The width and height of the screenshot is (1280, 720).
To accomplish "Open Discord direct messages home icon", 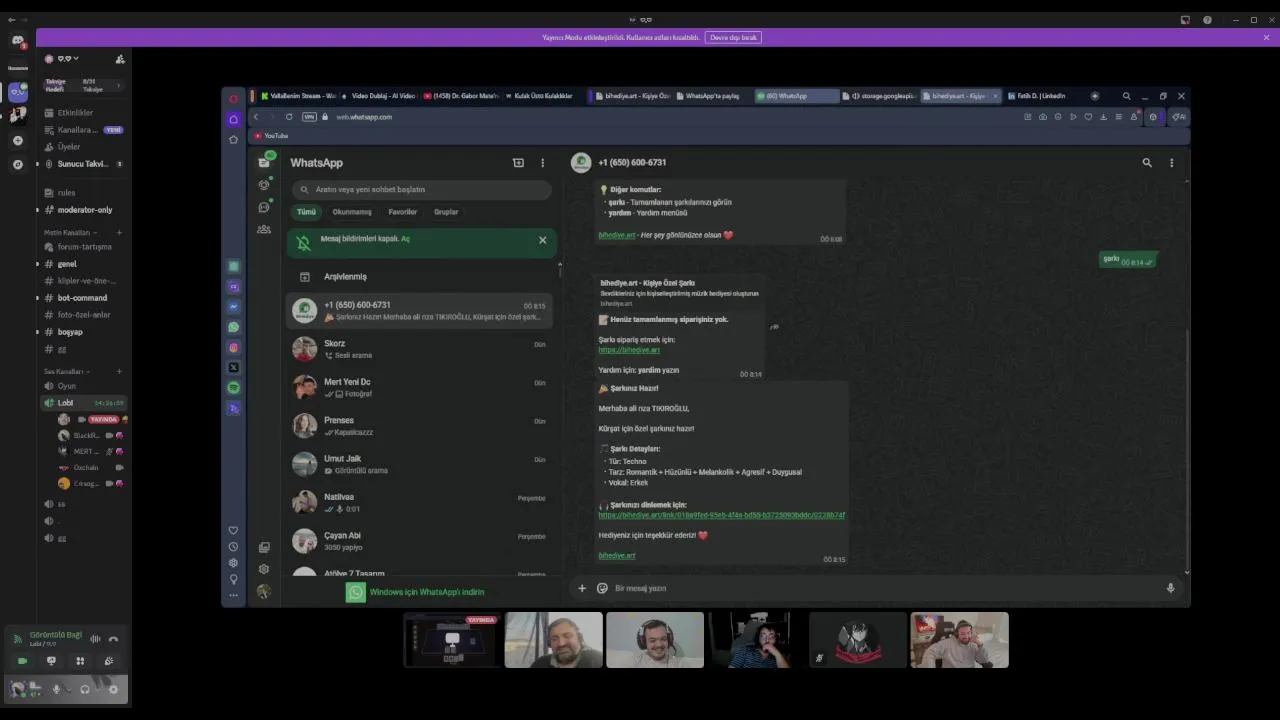I will tap(17, 41).
